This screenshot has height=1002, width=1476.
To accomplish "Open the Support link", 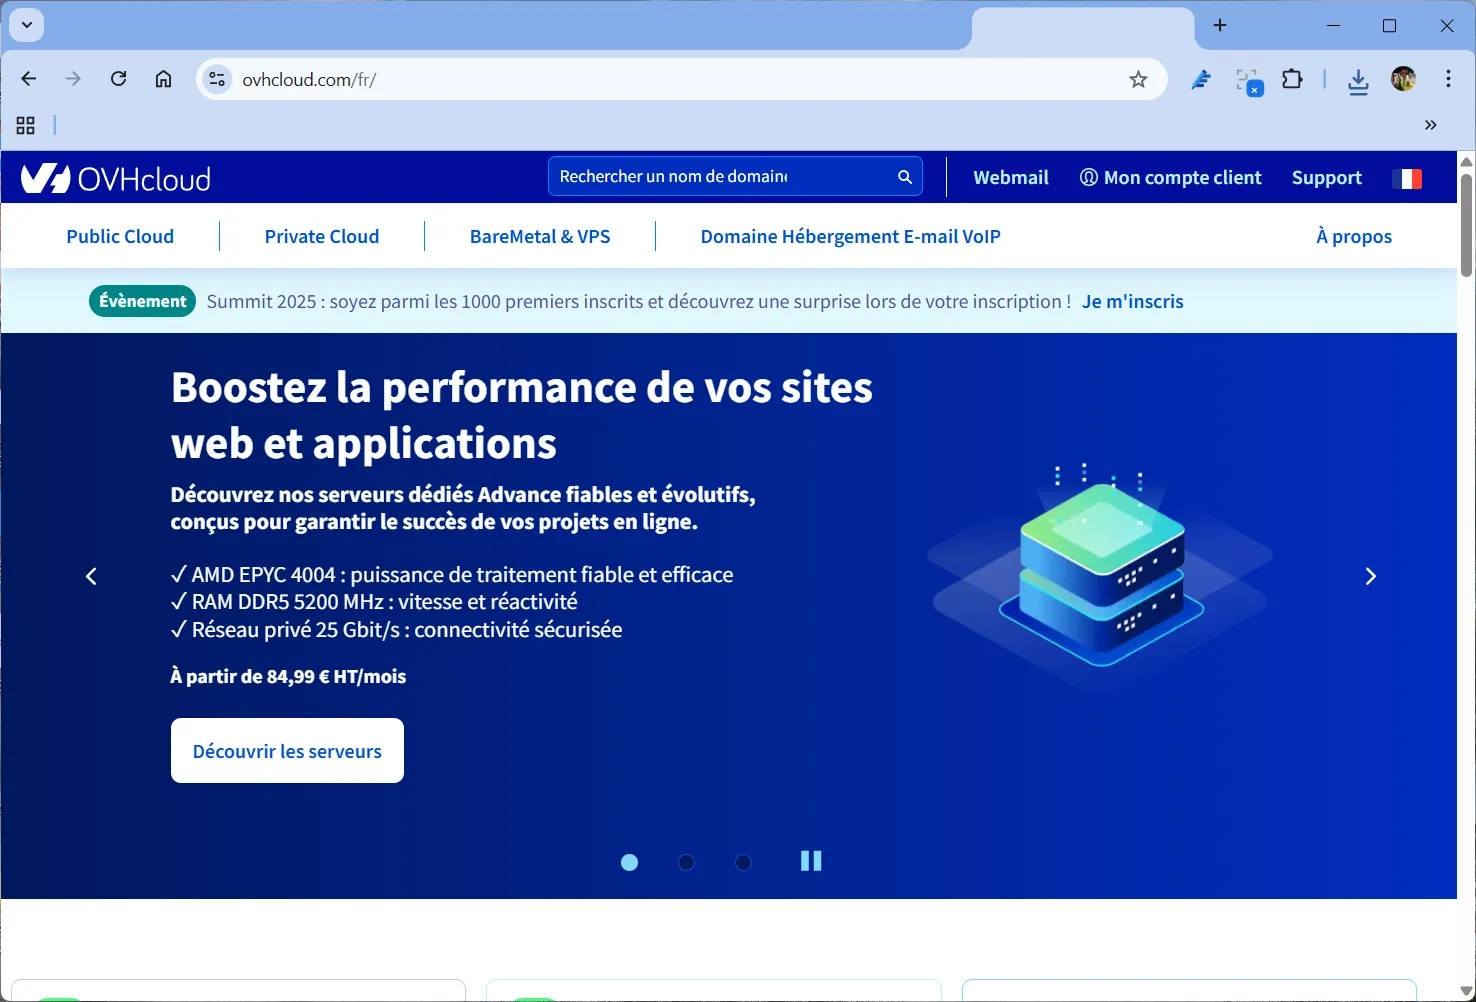I will click(1327, 177).
